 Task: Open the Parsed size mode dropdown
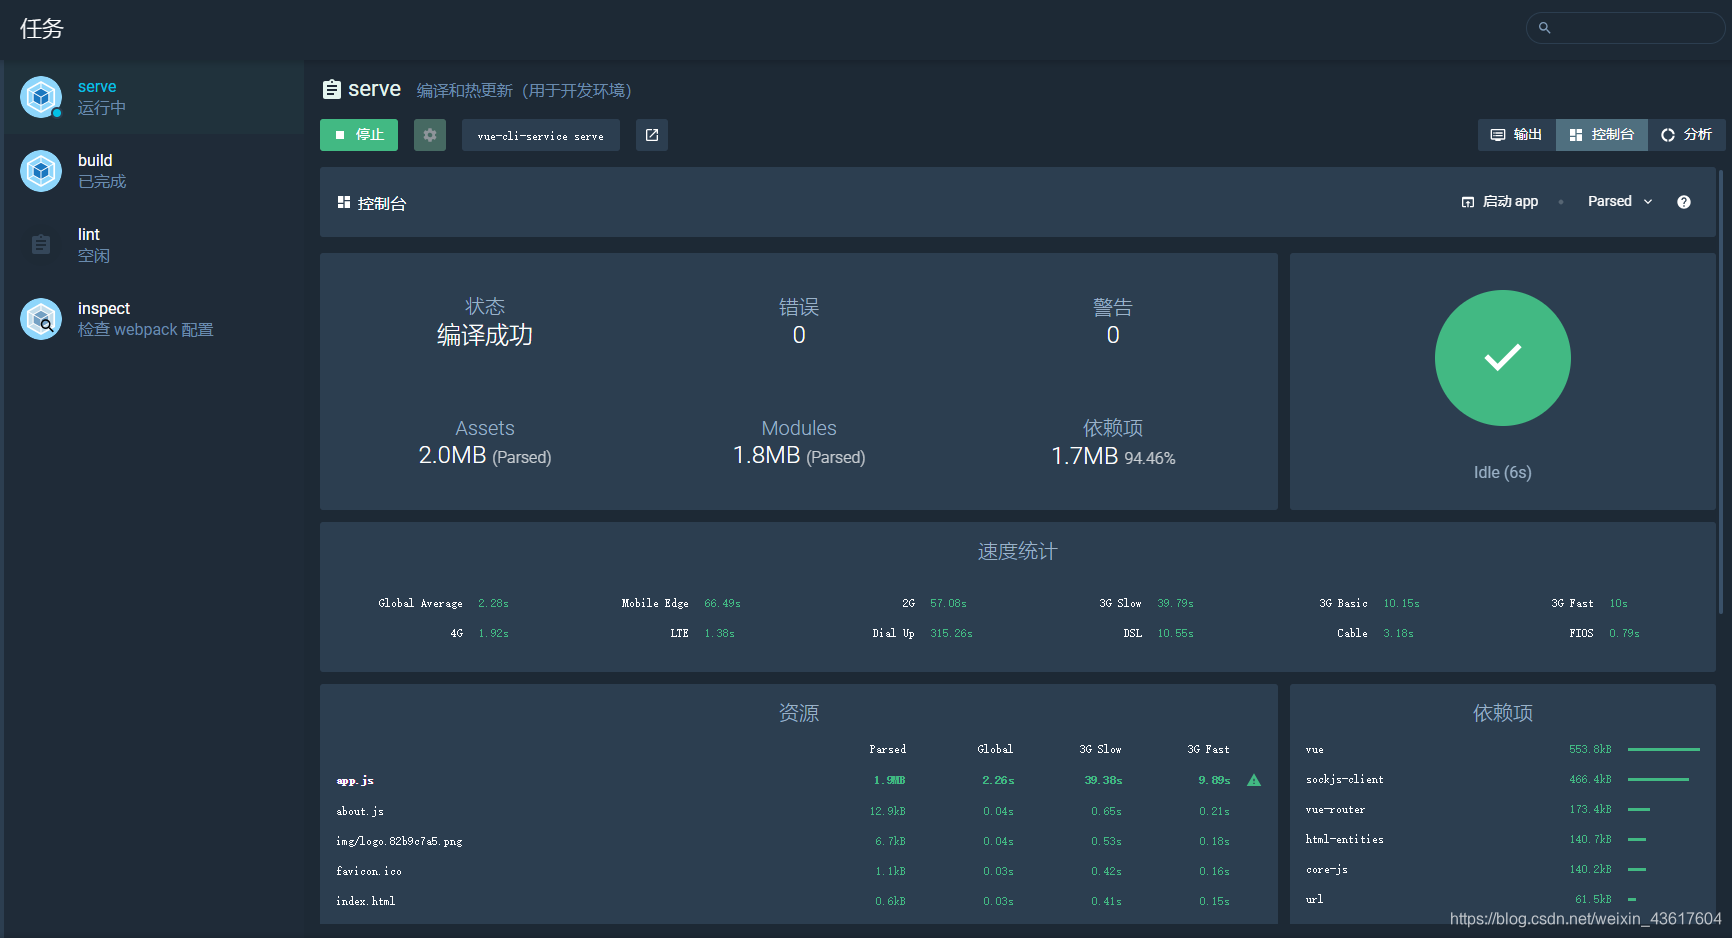(1620, 202)
